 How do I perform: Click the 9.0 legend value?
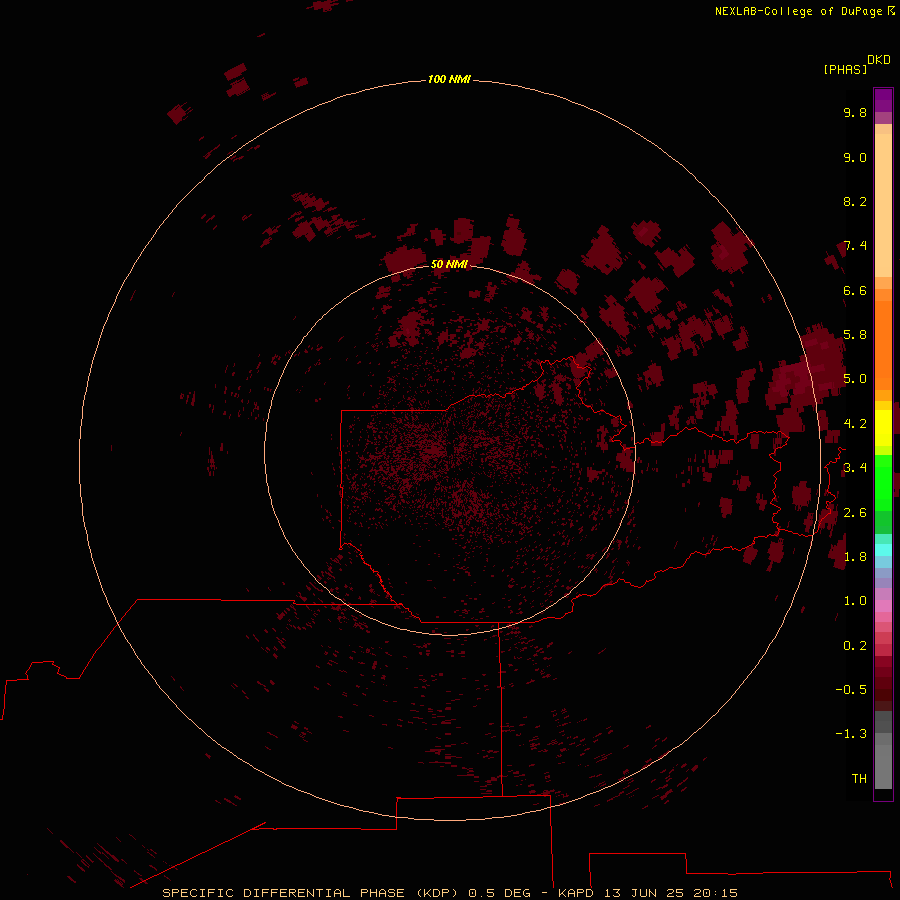855,157
